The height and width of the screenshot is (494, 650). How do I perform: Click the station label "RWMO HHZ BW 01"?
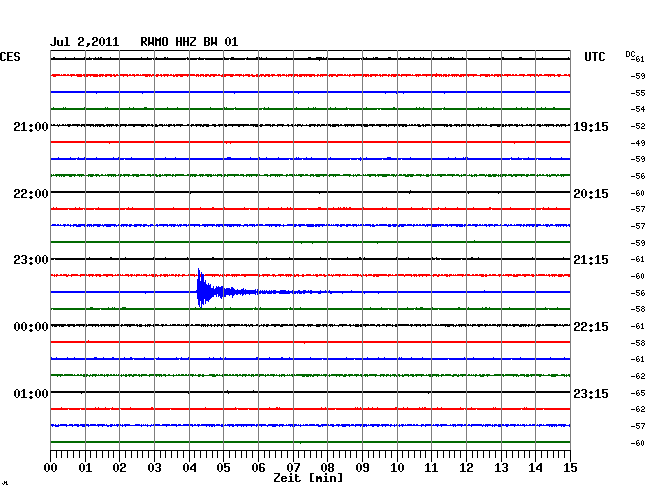click(189, 42)
